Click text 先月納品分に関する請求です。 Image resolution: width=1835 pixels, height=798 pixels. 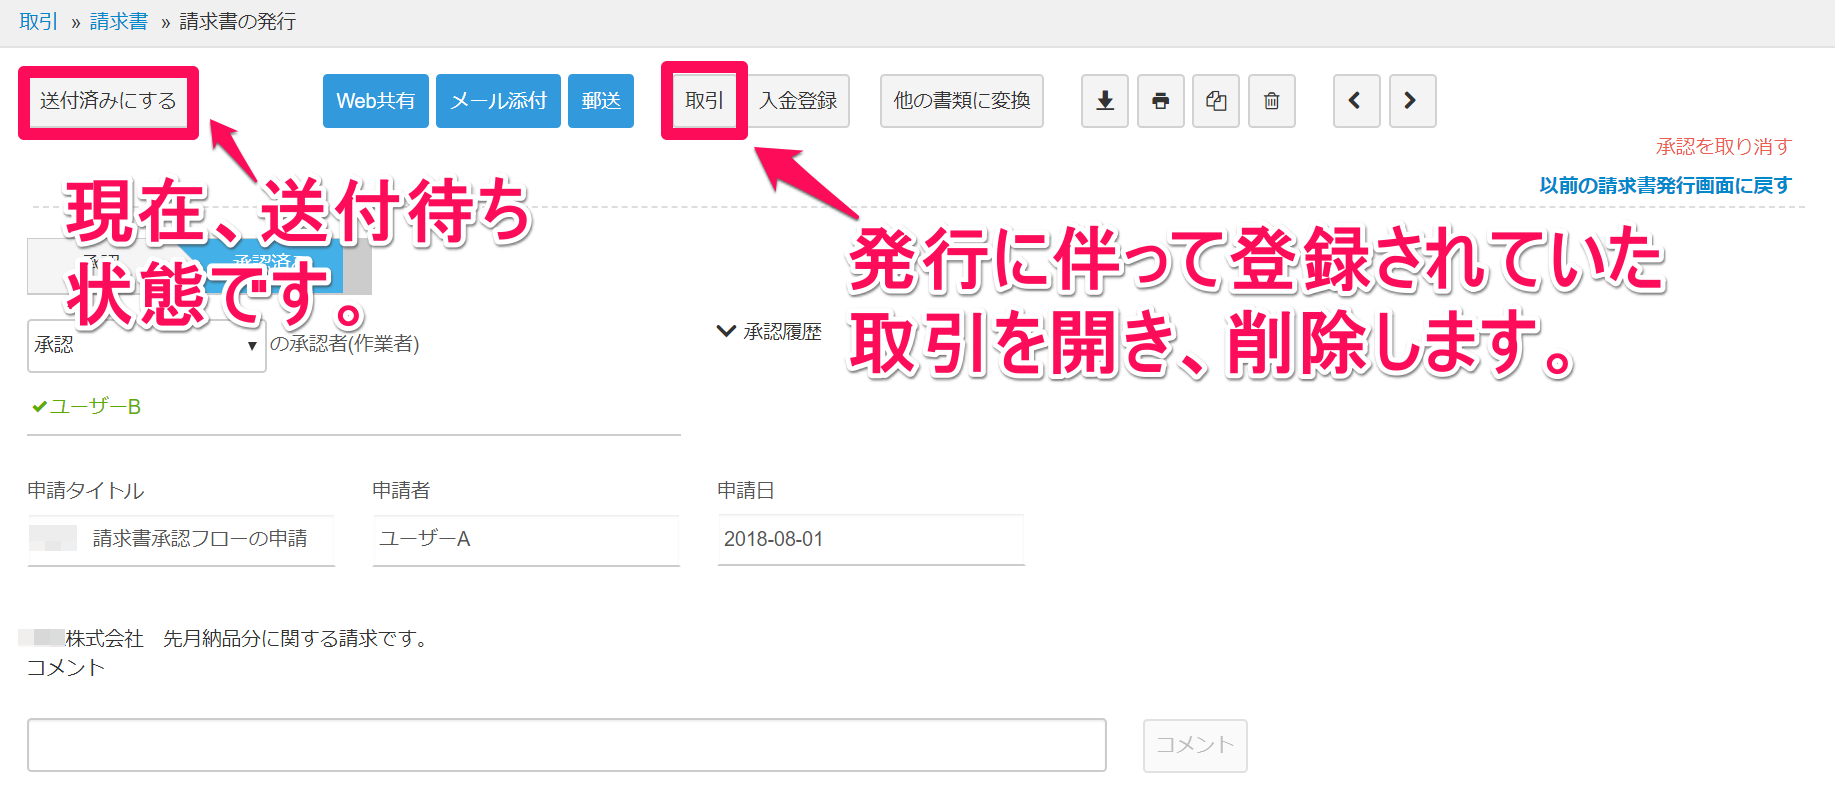(x=298, y=638)
